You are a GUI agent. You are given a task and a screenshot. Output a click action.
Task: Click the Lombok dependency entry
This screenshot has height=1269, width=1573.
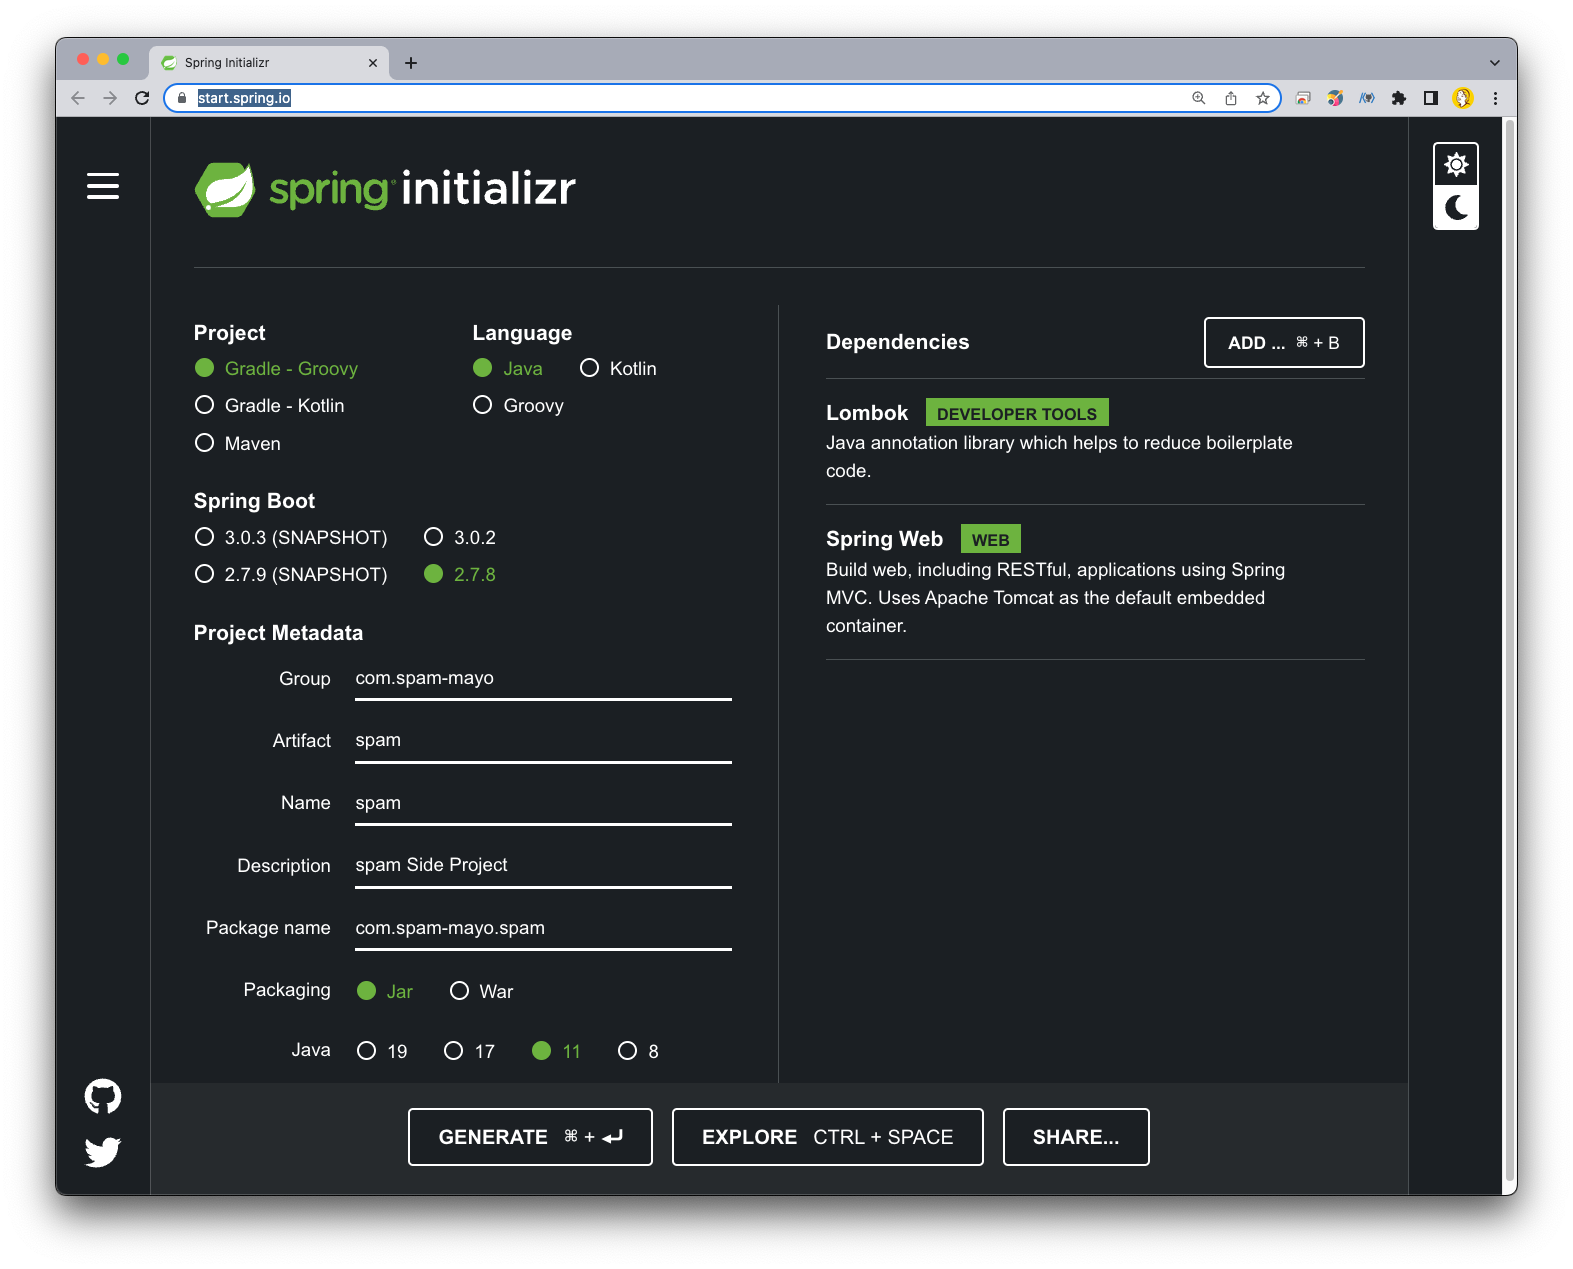pyautogui.click(x=1095, y=441)
